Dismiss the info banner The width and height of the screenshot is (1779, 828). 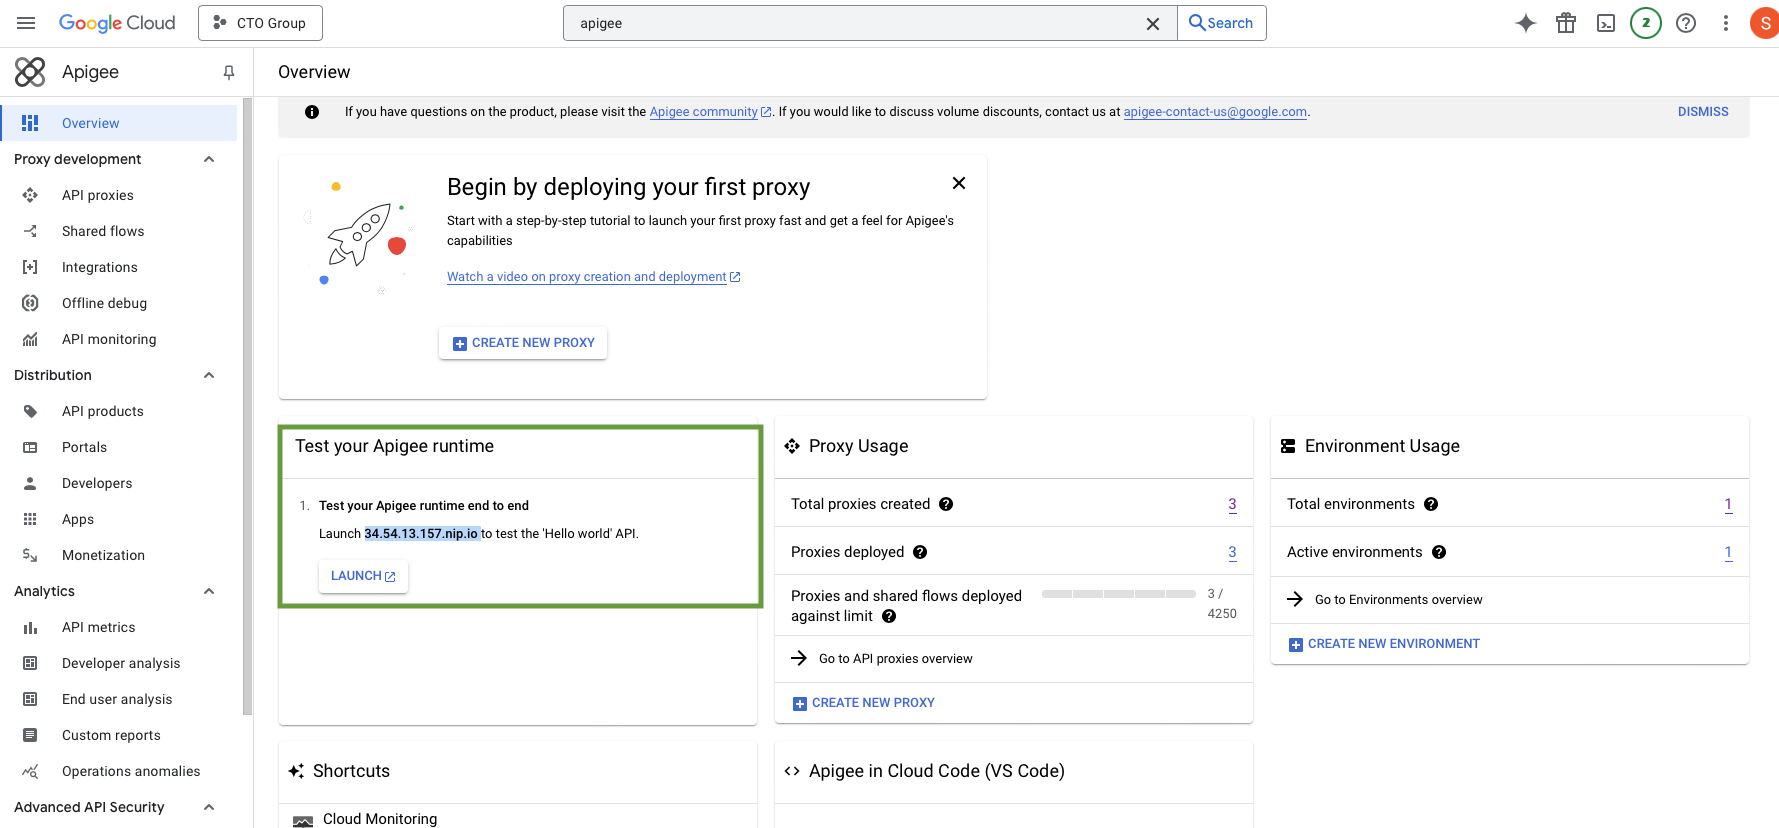tap(1703, 112)
